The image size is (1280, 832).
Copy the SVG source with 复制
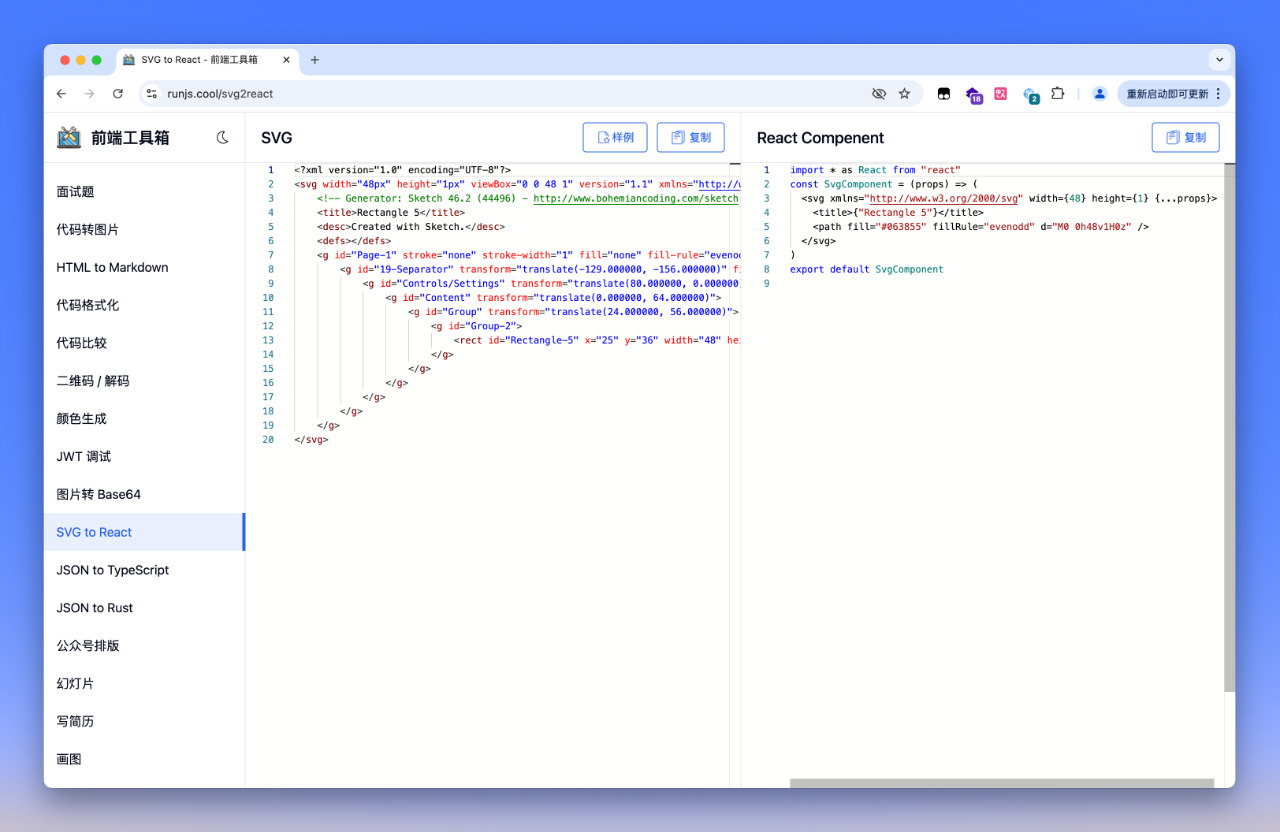(690, 137)
